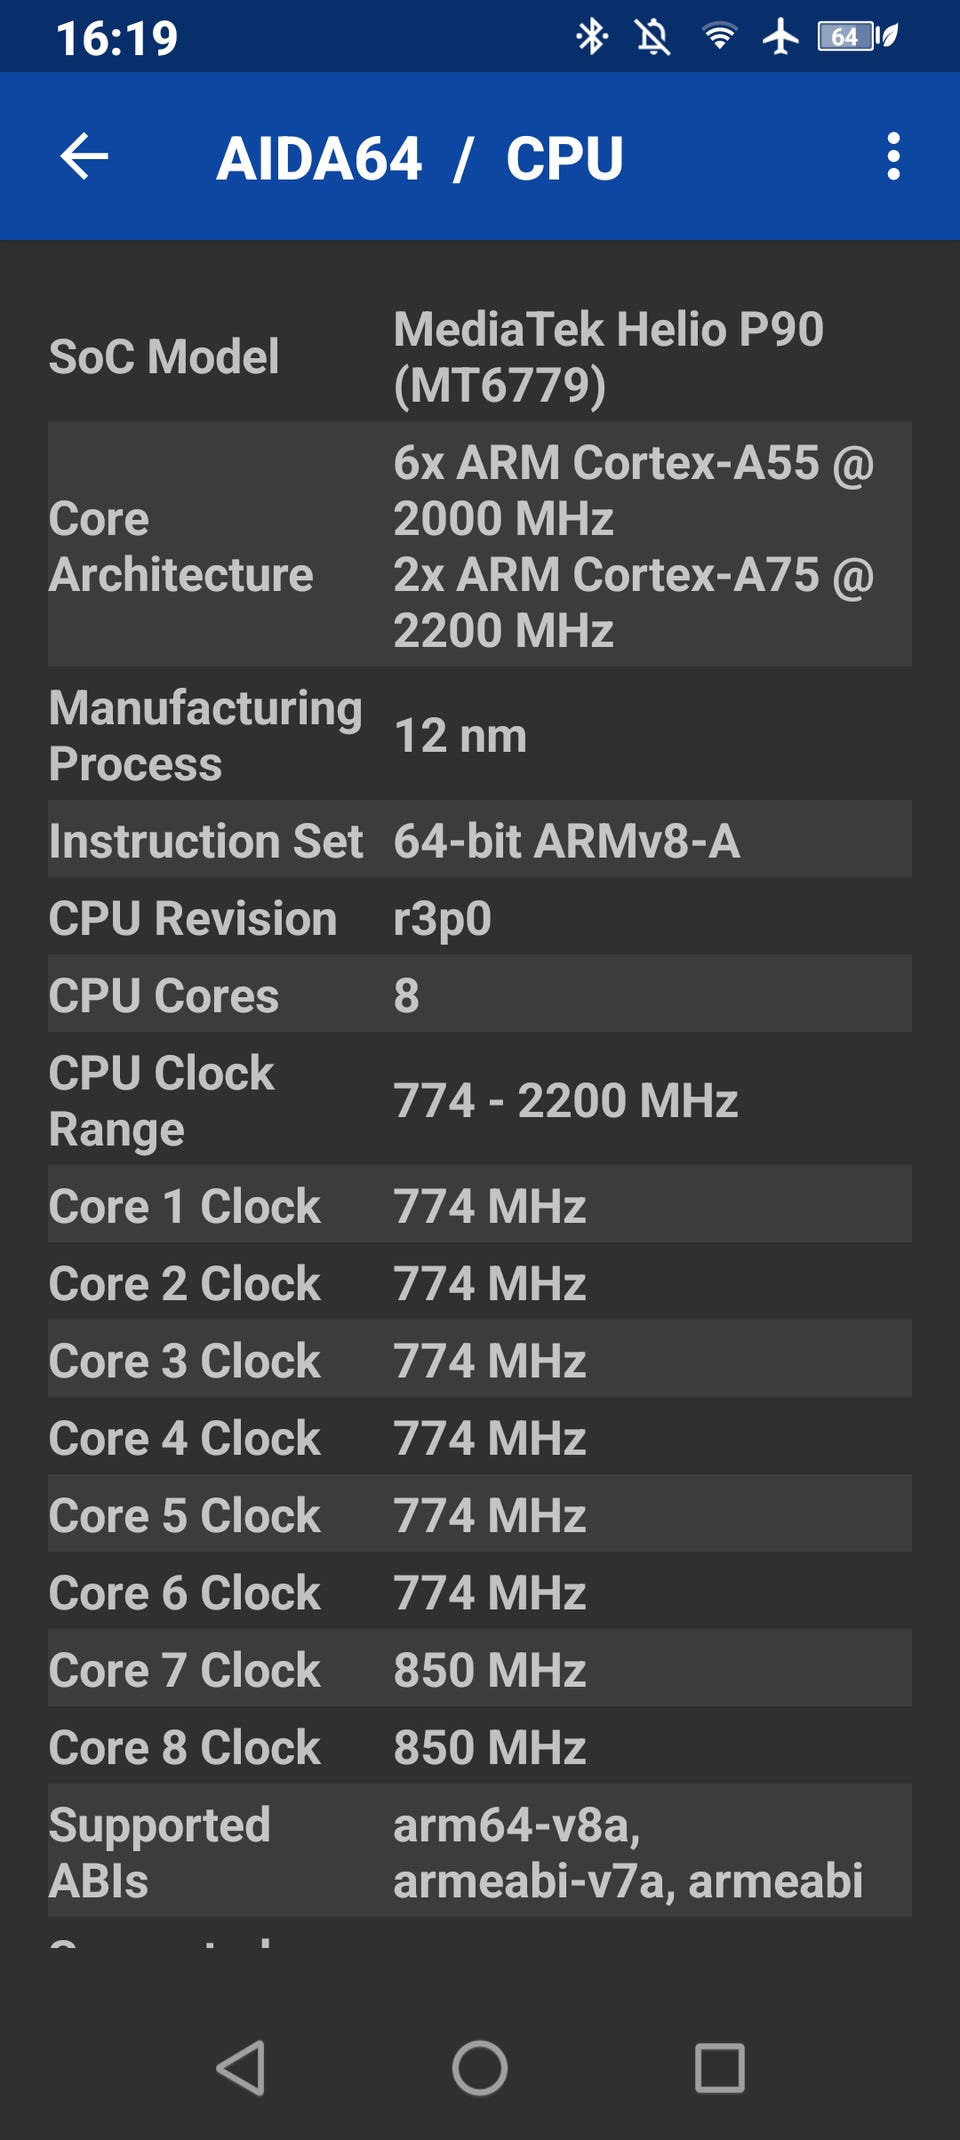Tap the status bar clock showing 16:19
This screenshot has width=960, height=2140.
117,38
